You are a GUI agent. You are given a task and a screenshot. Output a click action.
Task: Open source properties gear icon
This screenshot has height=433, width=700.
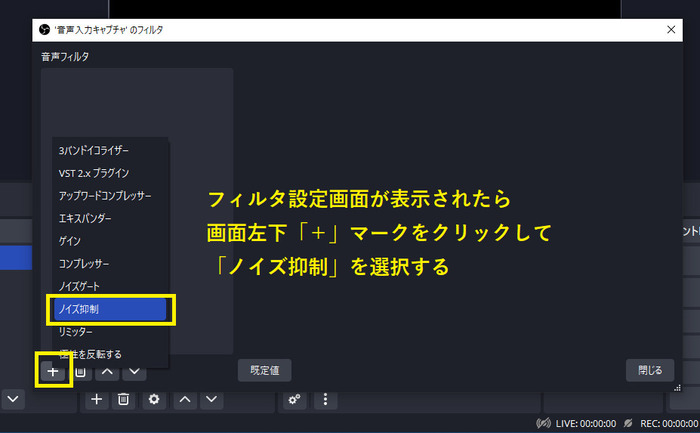tap(154, 400)
